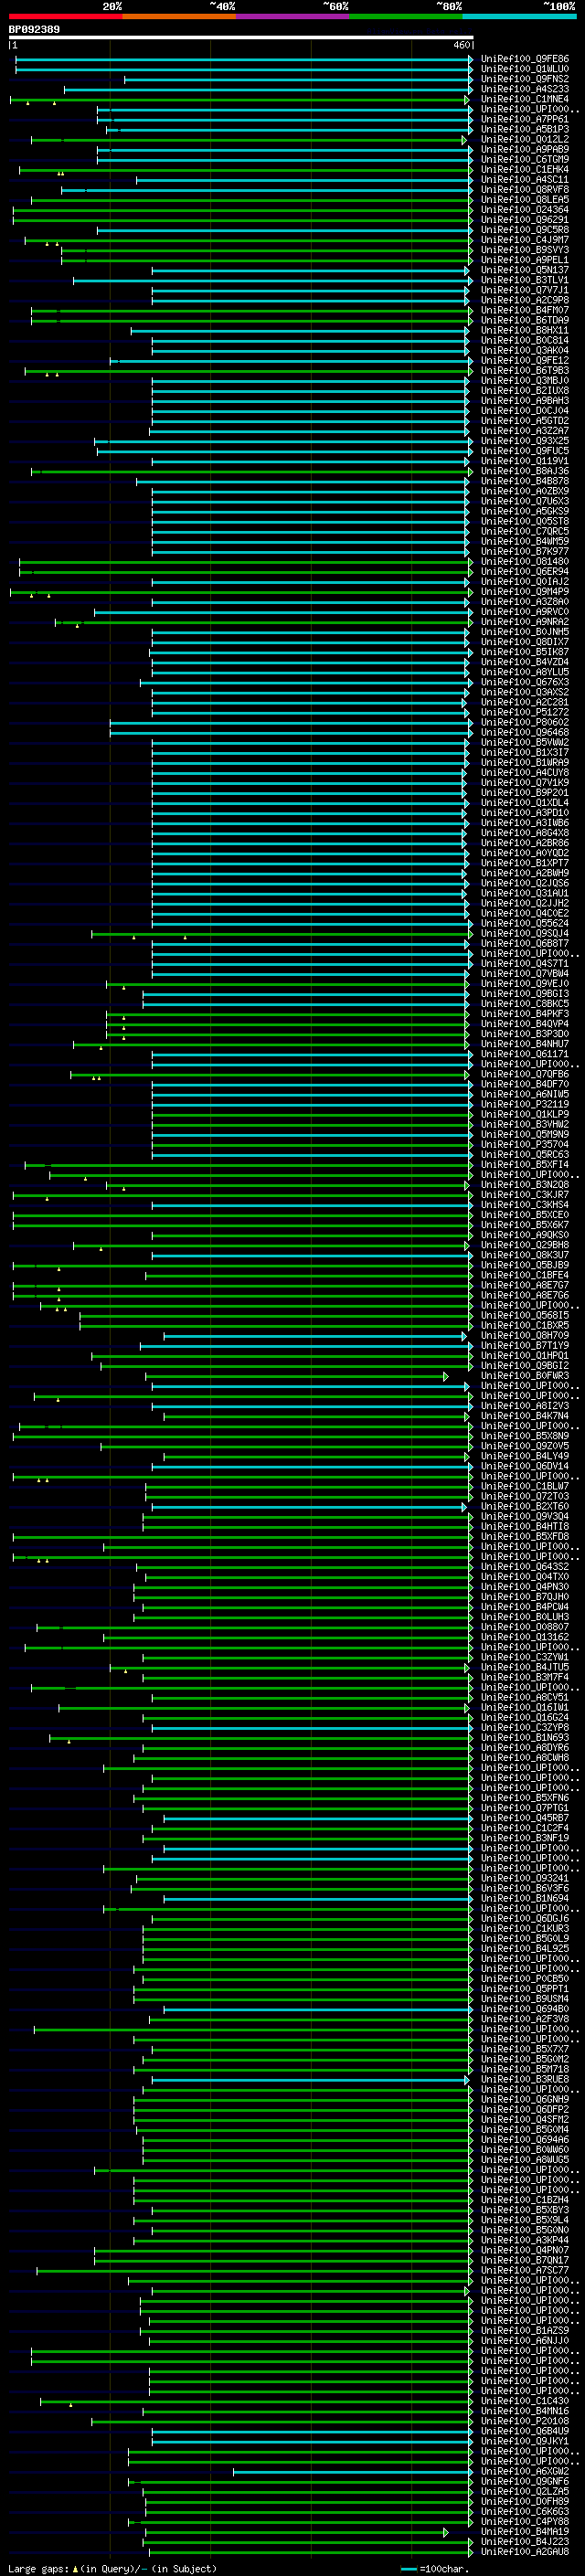Select hit label UniRef100_A7SC77

525,2270
